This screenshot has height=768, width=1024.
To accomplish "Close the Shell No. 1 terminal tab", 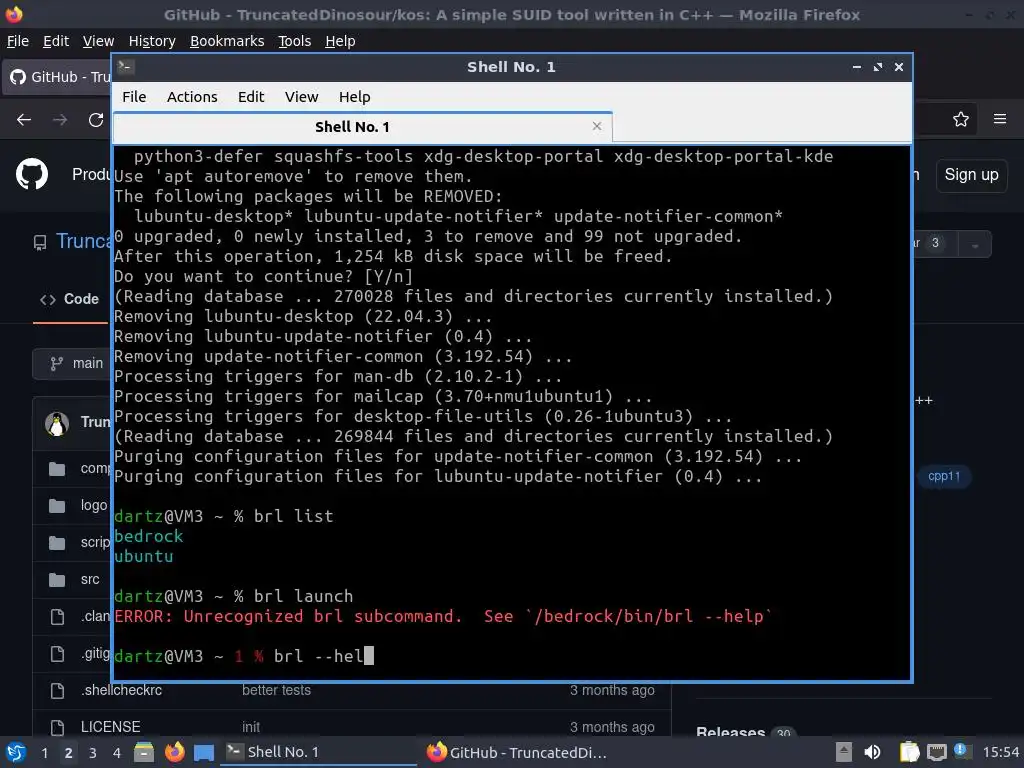I will 596,126.
